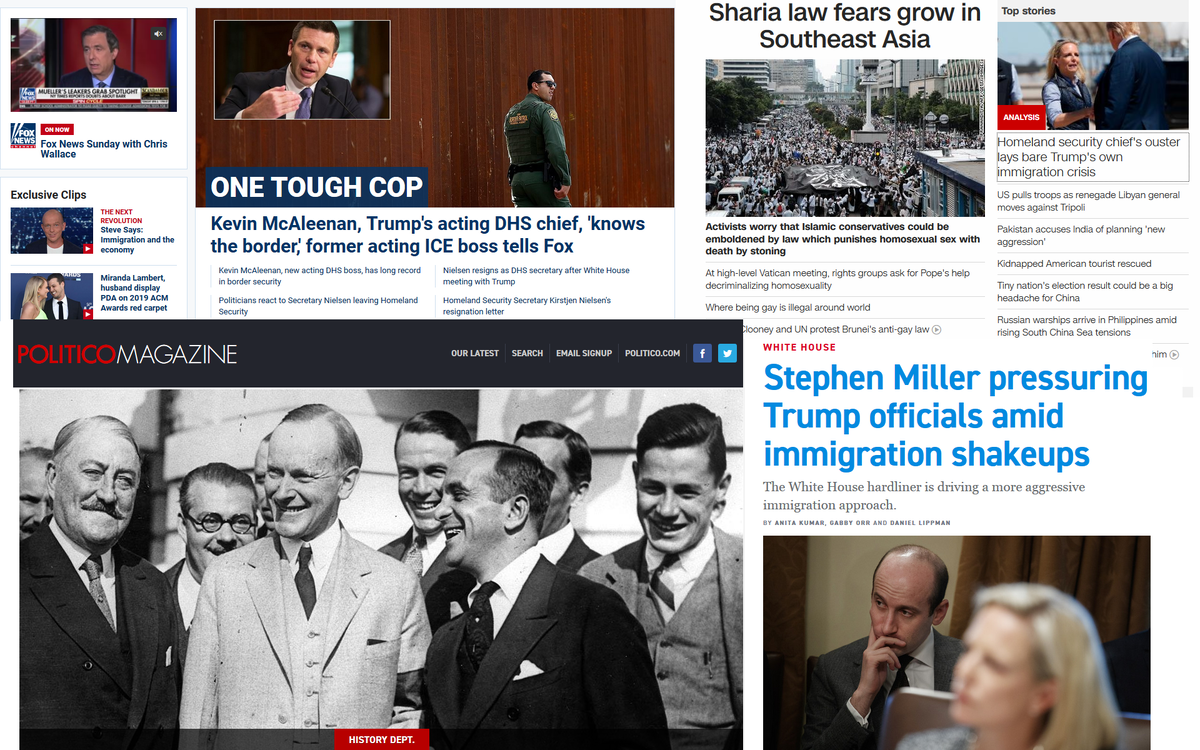Open Activists worry that Islamic conservatives story

click(842, 240)
